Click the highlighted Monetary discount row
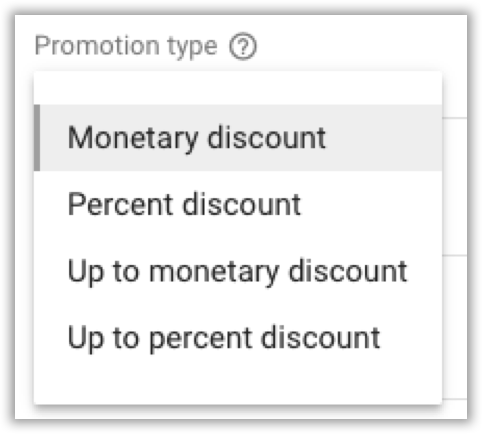Image resolution: width=482 pixels, height=434 pixels. [238, 138]
